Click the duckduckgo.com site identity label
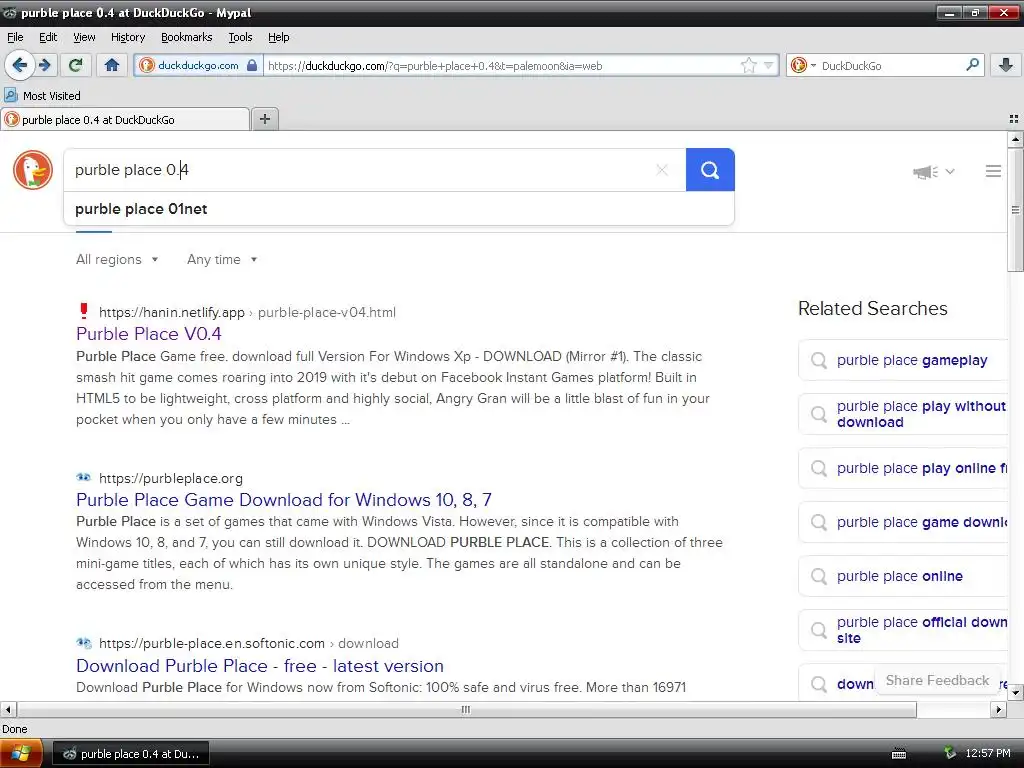The image size is (1024, 768). click(198, 65)
